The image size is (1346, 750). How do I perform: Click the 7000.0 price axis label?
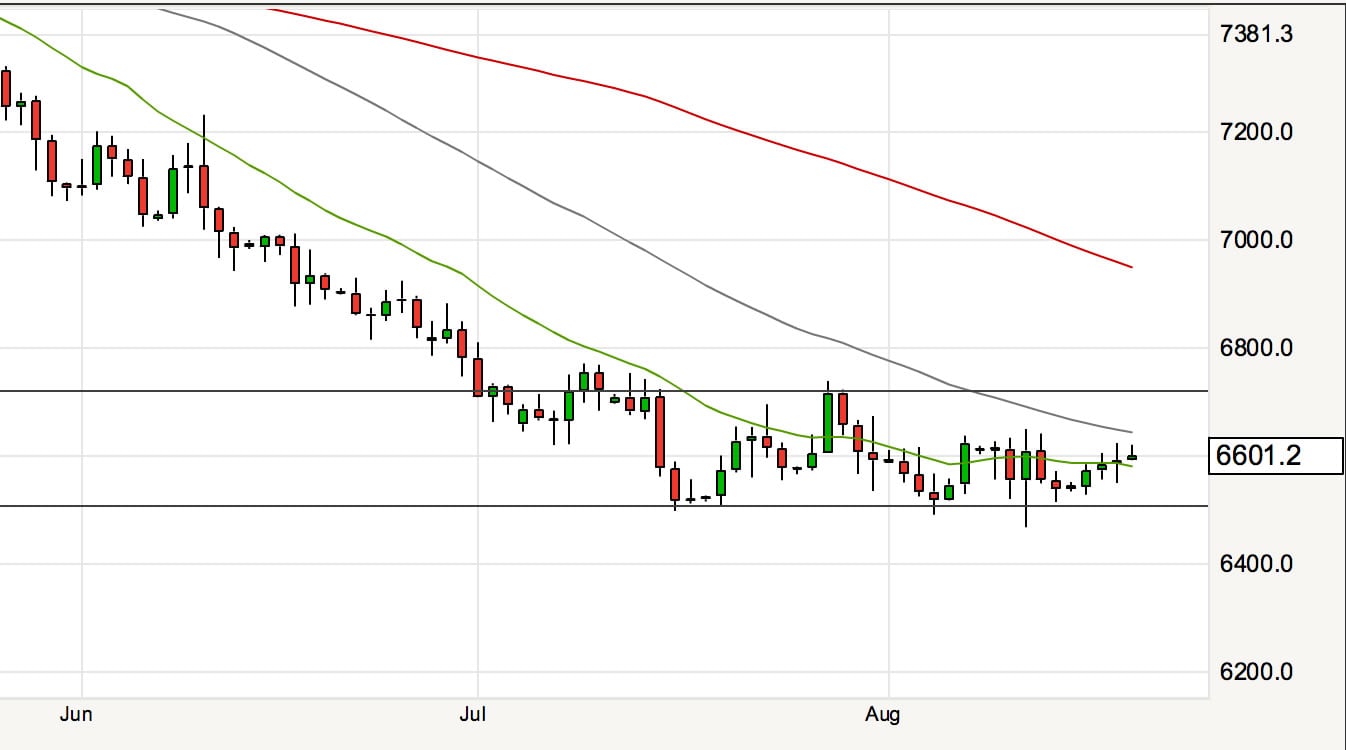click(1256, 240)
